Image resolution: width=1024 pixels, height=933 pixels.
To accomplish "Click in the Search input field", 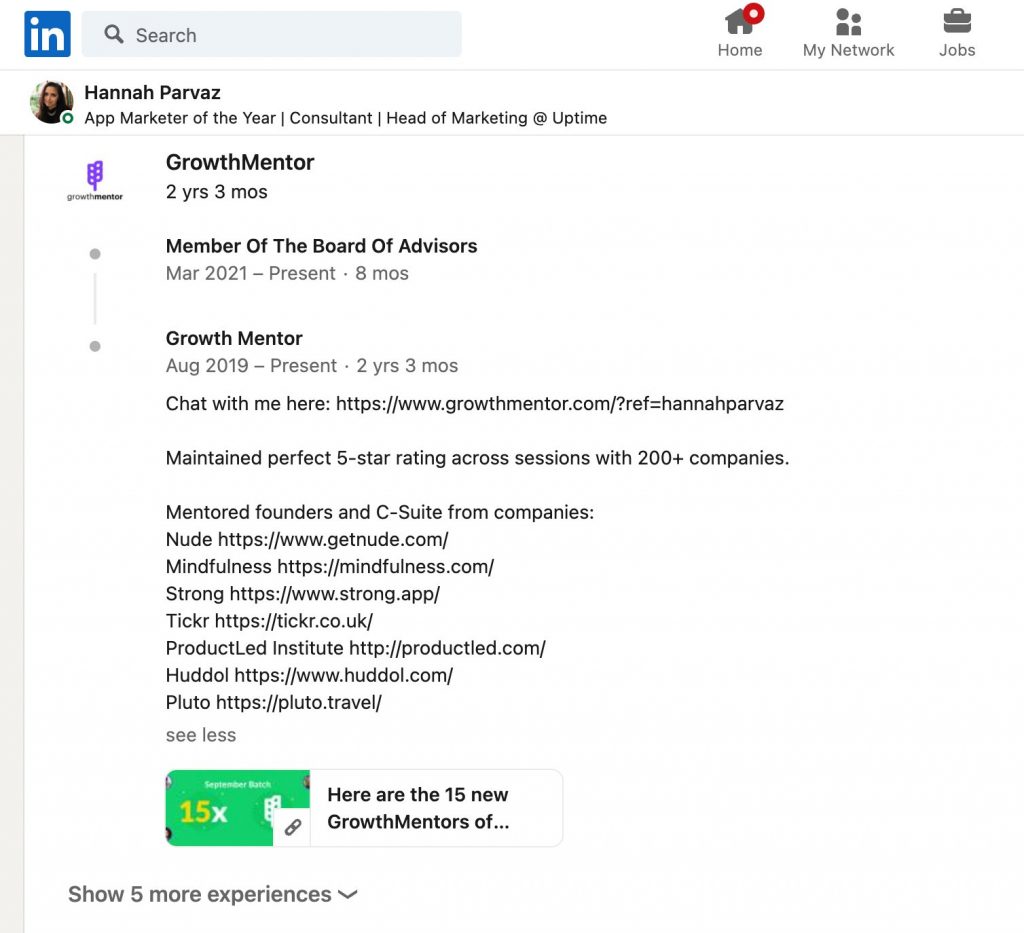I will point(290,35).
